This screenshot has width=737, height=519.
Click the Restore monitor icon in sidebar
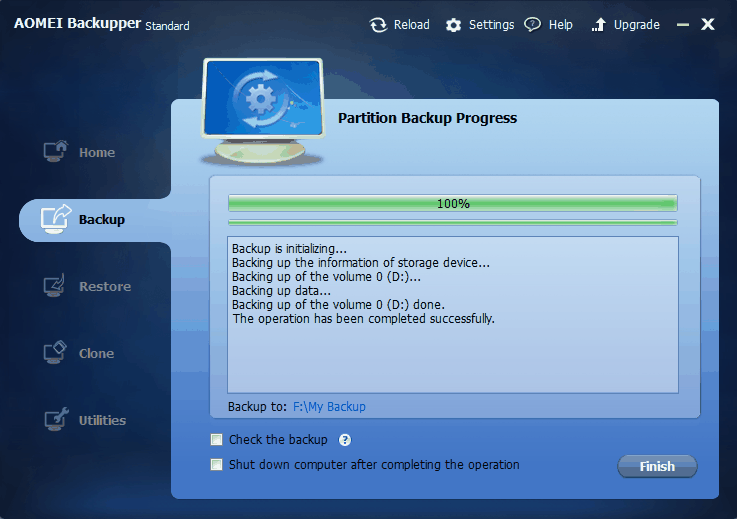pyautogui.click(x=55, y=285)
